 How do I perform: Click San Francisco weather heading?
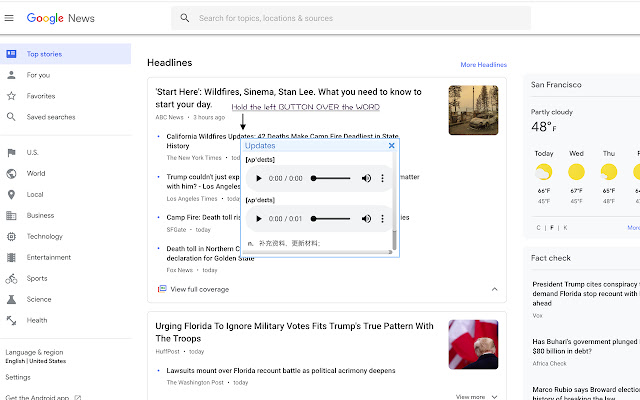[556, 85]
